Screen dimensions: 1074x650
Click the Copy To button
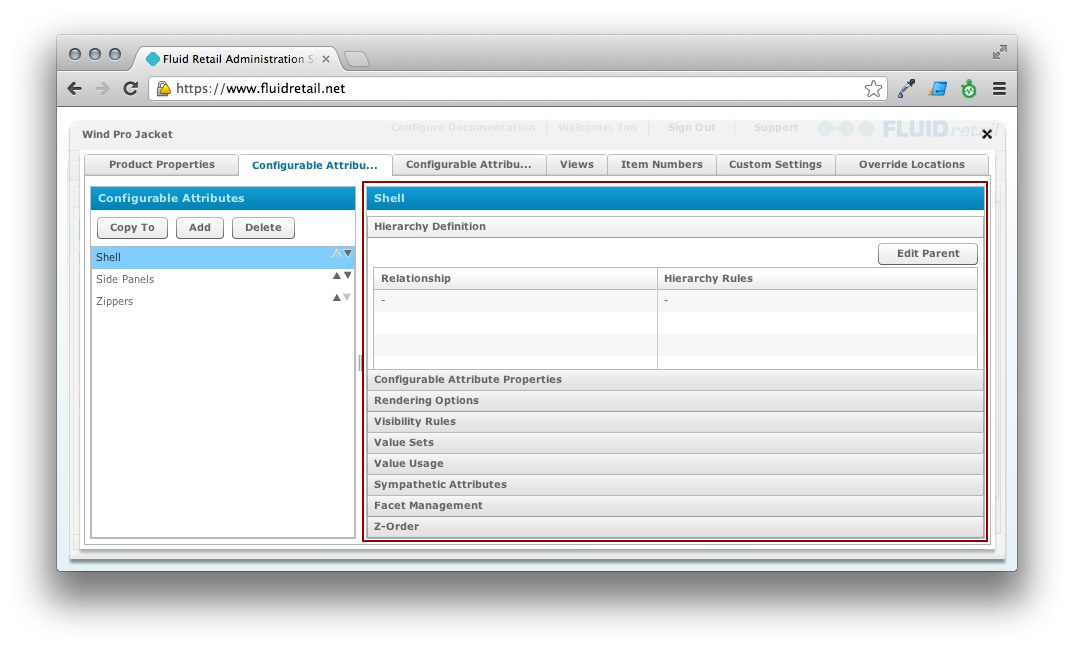[x=131, y=227]
